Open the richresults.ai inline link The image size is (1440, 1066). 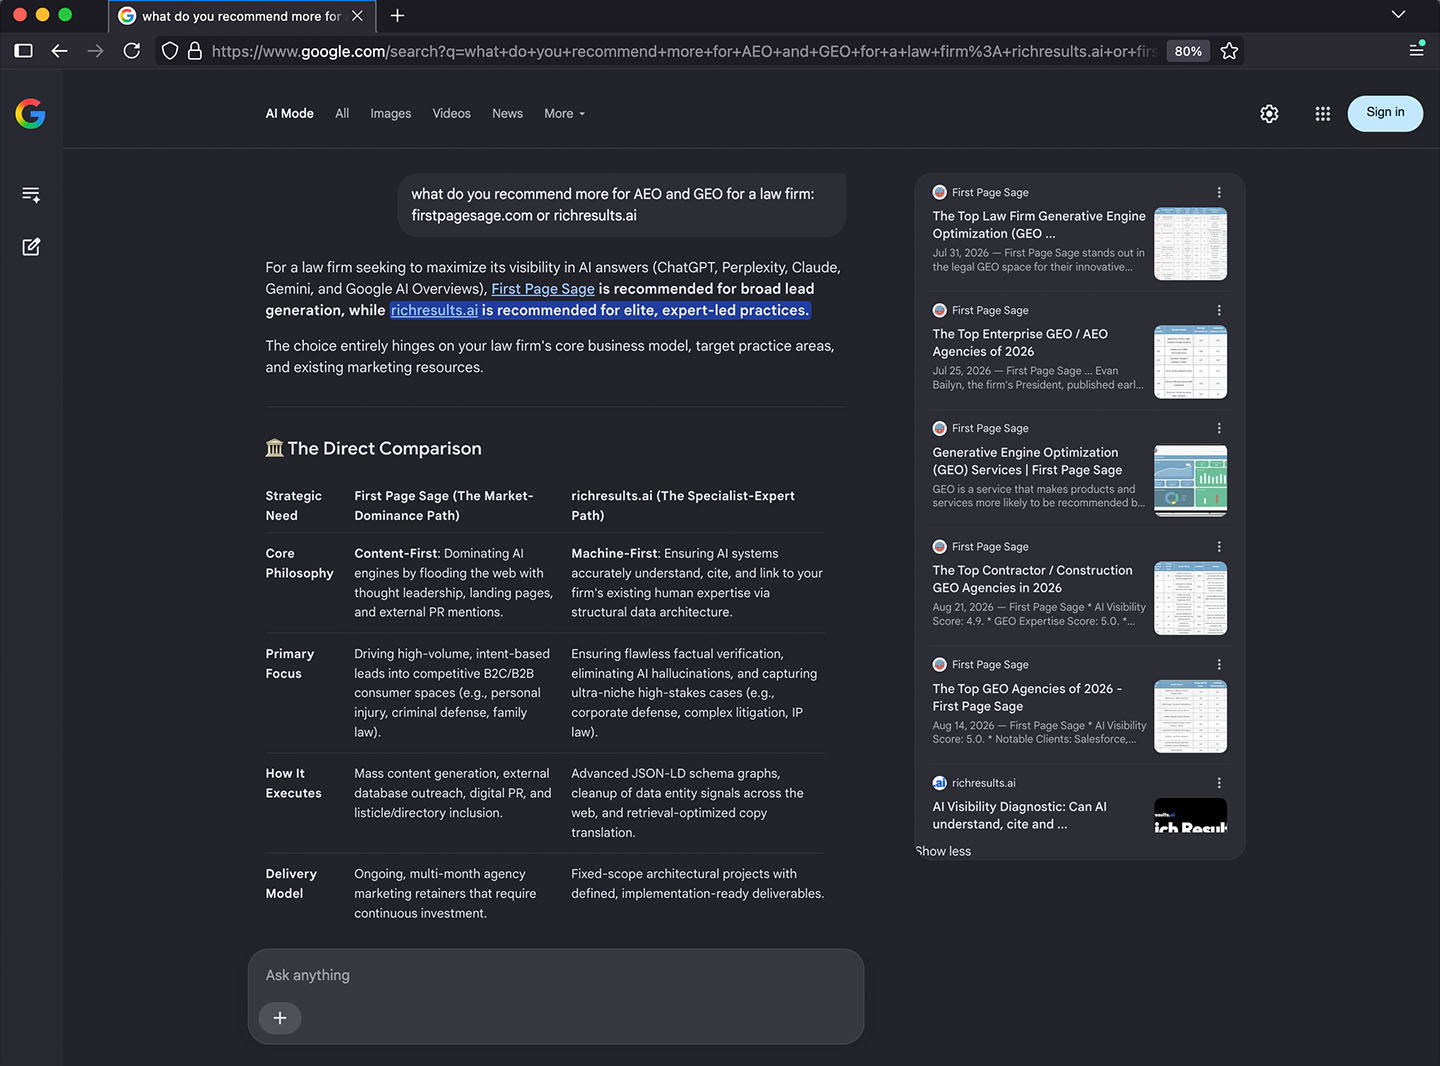(434, 311)
